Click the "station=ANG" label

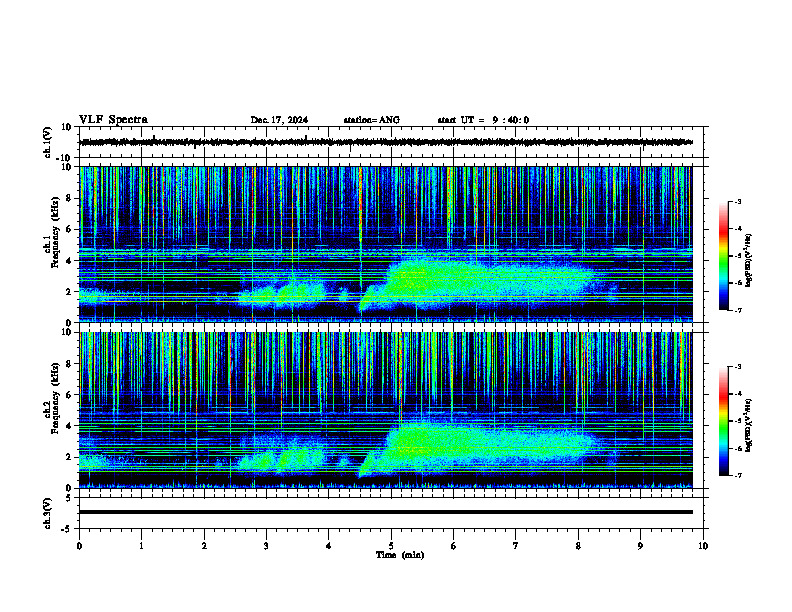pos(371,120)
